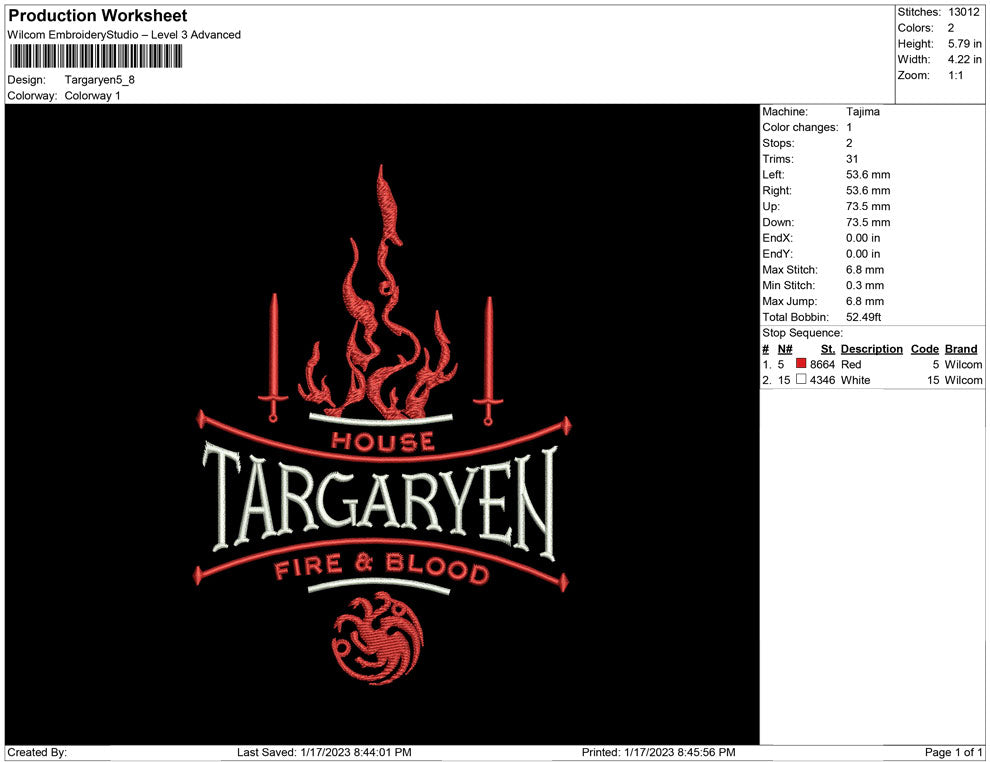Image resolution: width=990 pixels, height=762 pixels.
Task: Click 'Wilcom EmbroideryStudio – Level 3 Advanced' text
Action: coord(124,35)
